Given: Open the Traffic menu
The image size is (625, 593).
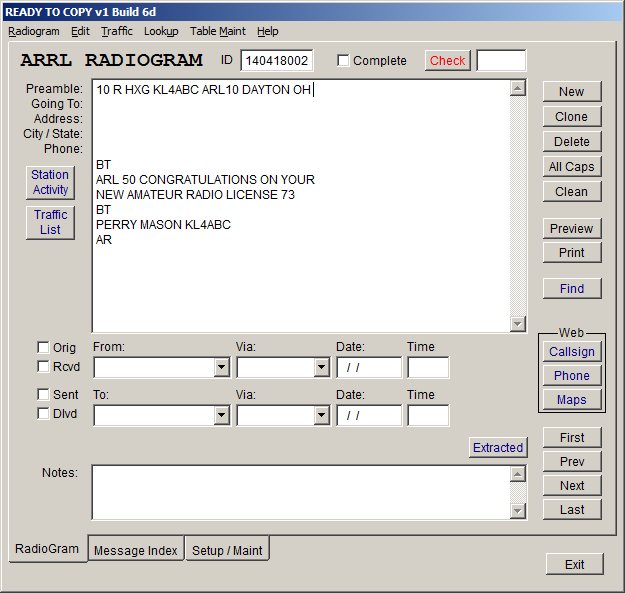Looking at the screenshot, I should [x=117, y=31].
